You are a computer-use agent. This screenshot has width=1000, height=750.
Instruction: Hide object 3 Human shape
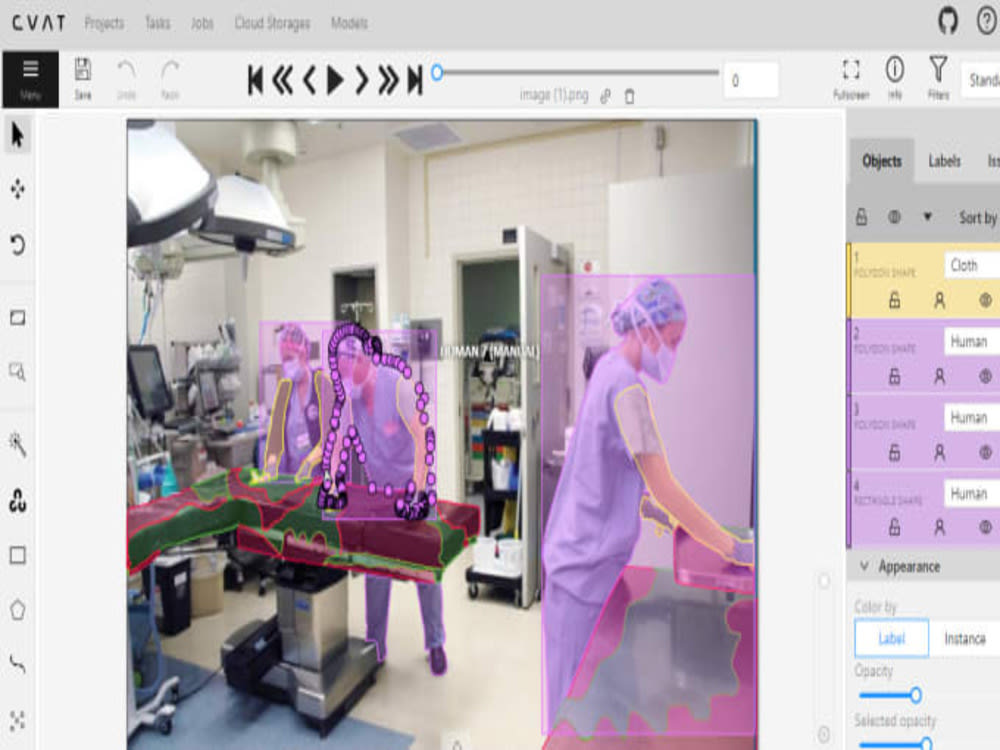tap(985, 452)
